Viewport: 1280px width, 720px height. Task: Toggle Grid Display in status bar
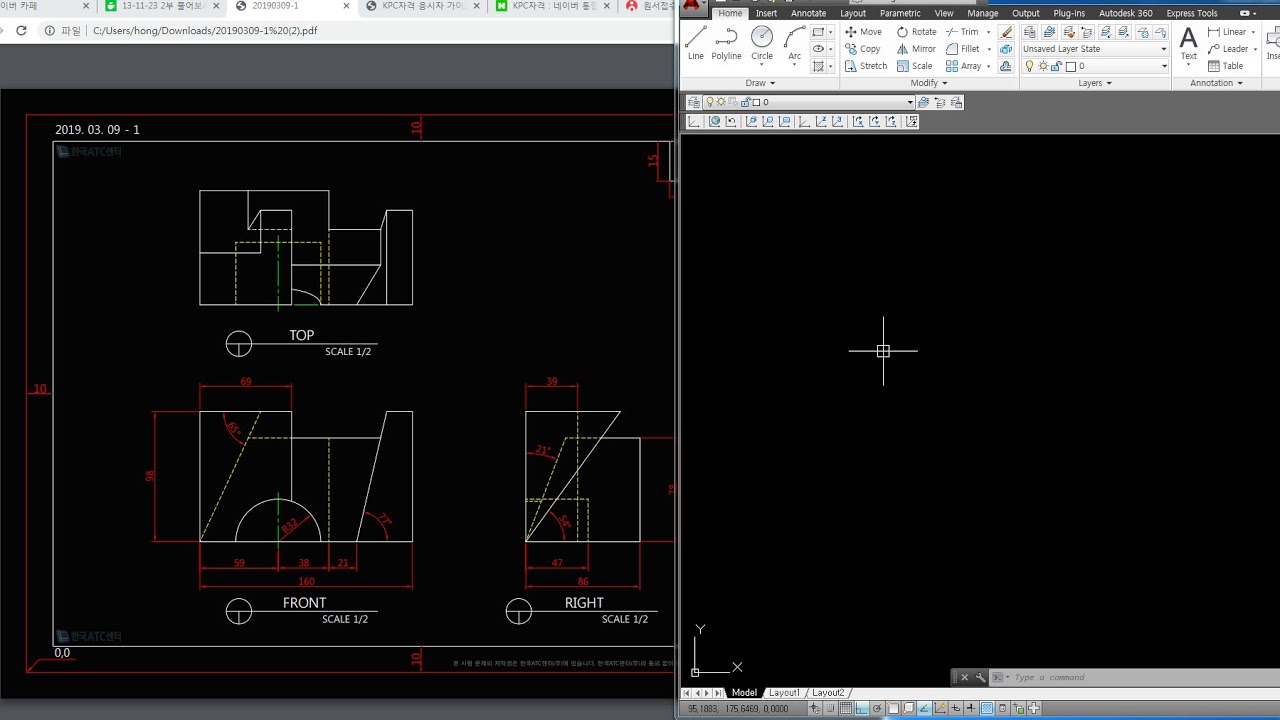[x=847, y=708]
